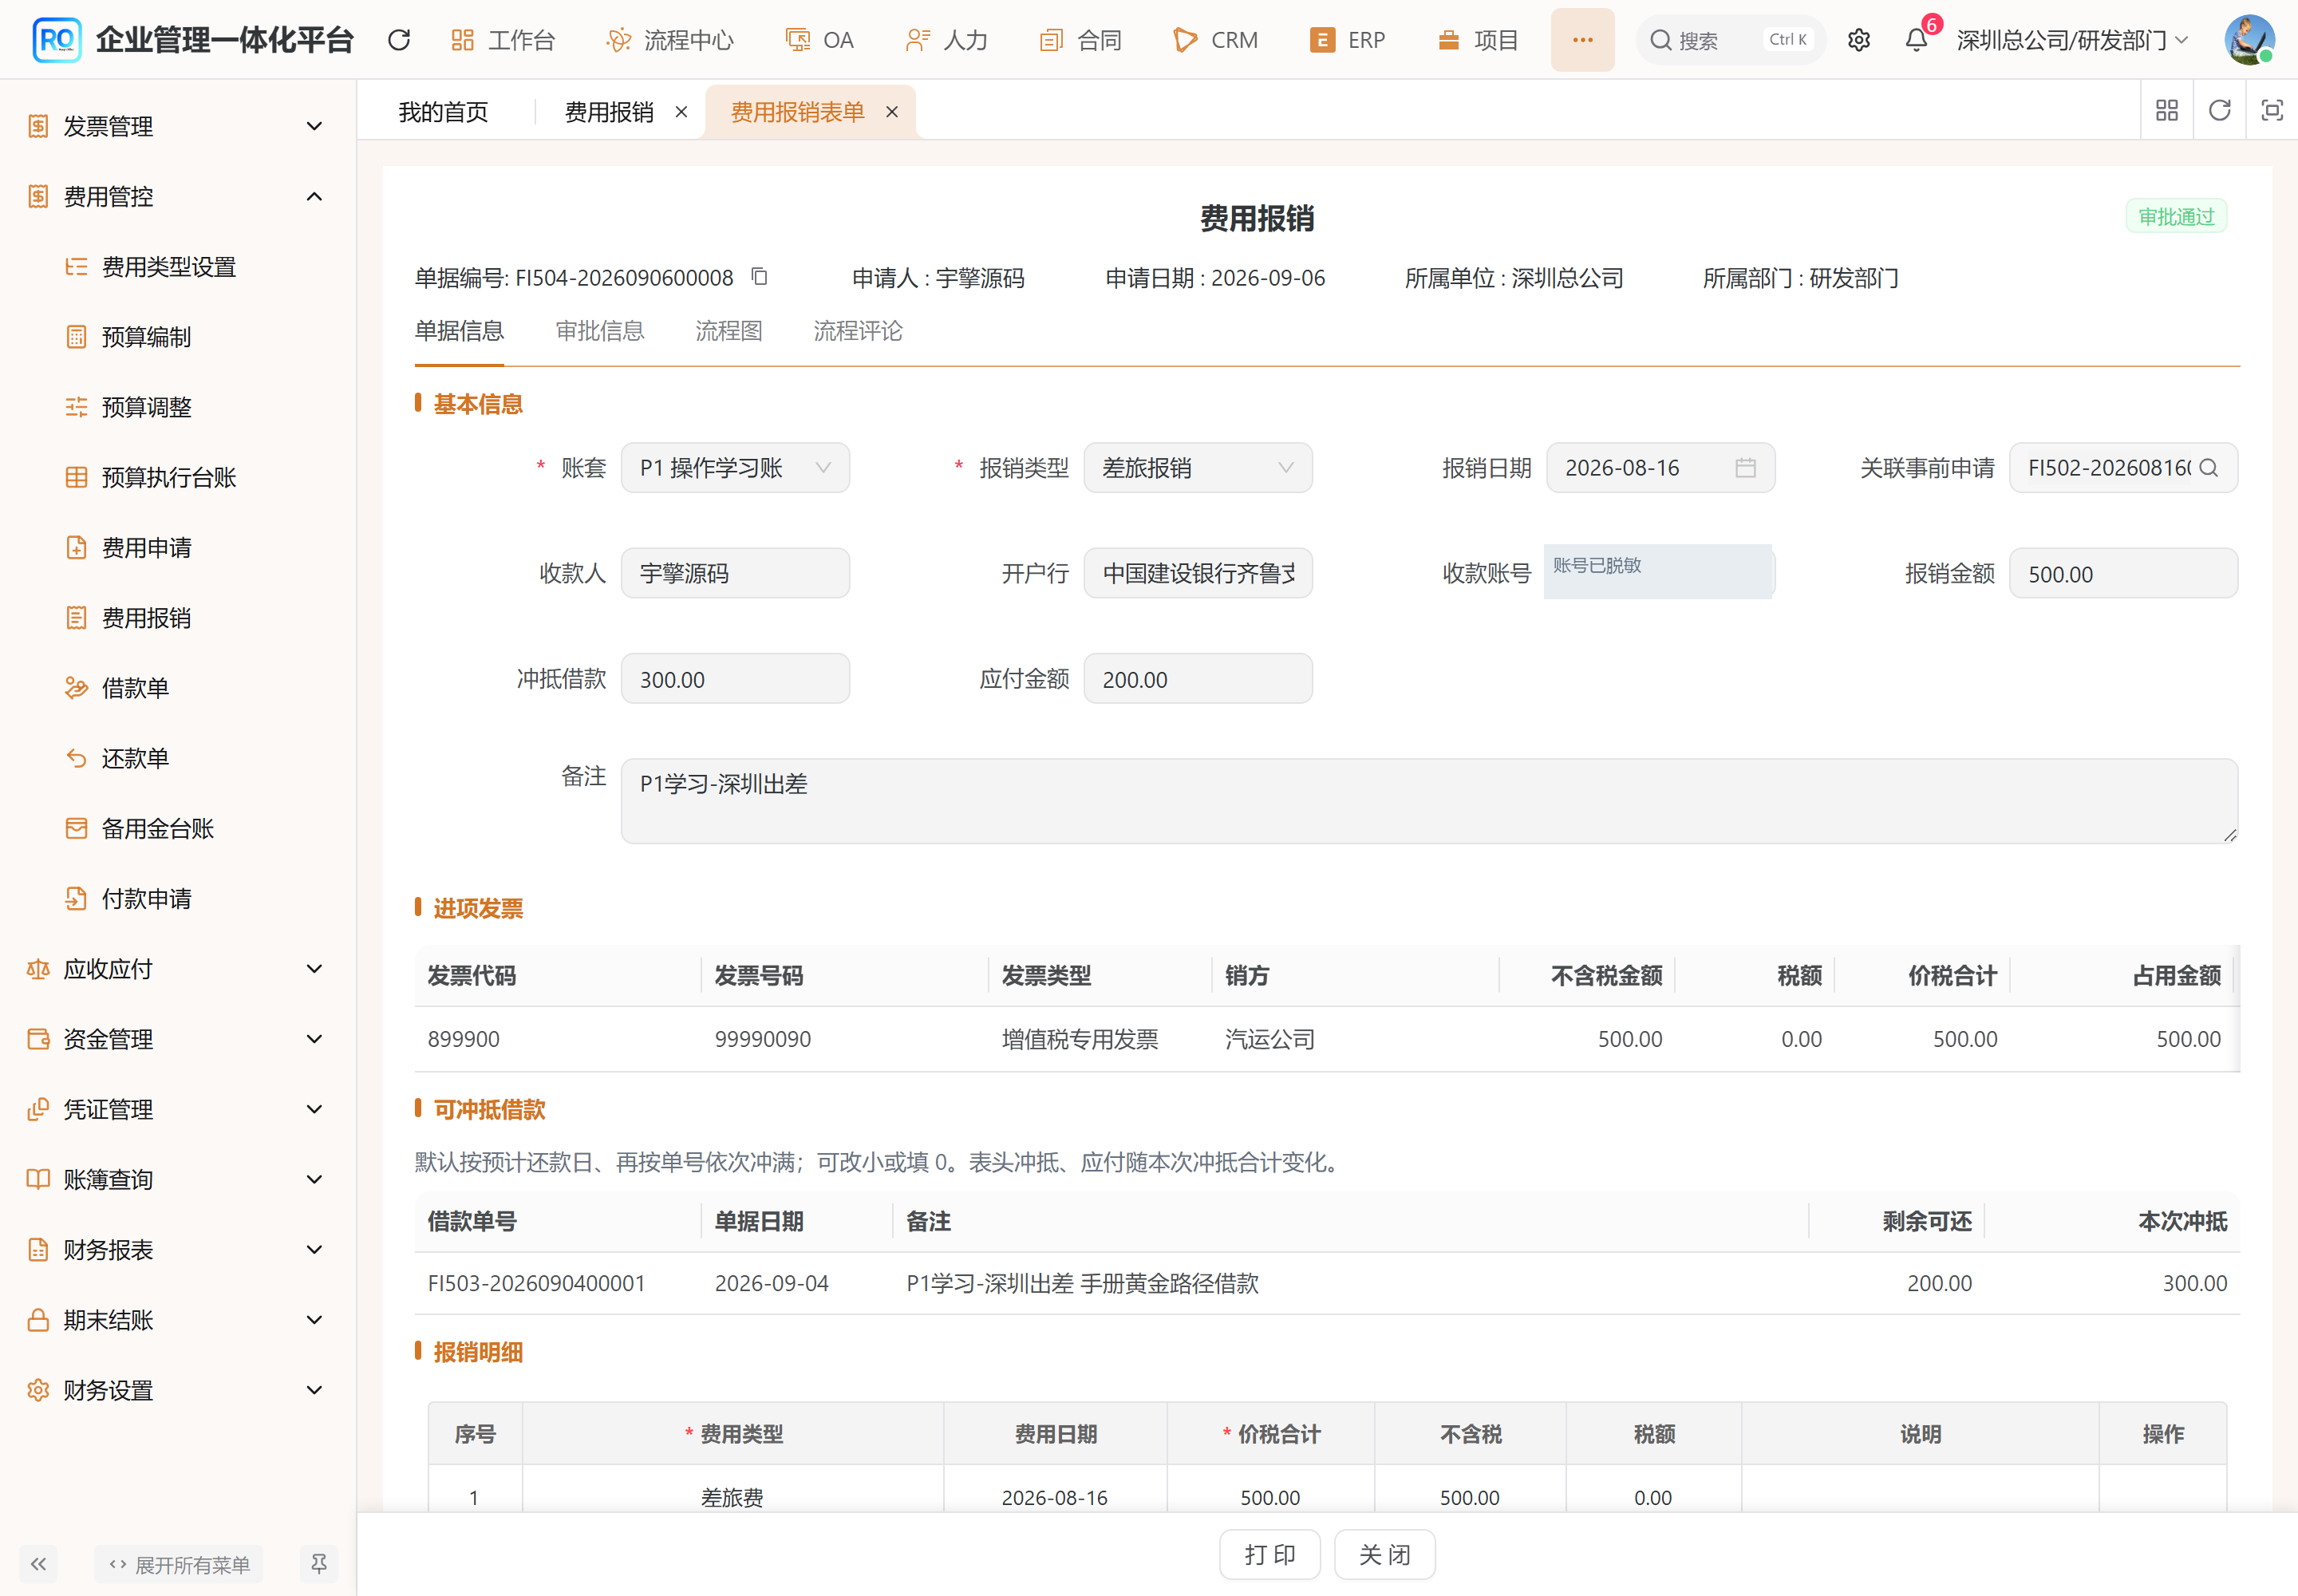The height and width of the screenshot is (1596, 2298).
Task: Open 还款单 menu item
Action: coord(135,759)
